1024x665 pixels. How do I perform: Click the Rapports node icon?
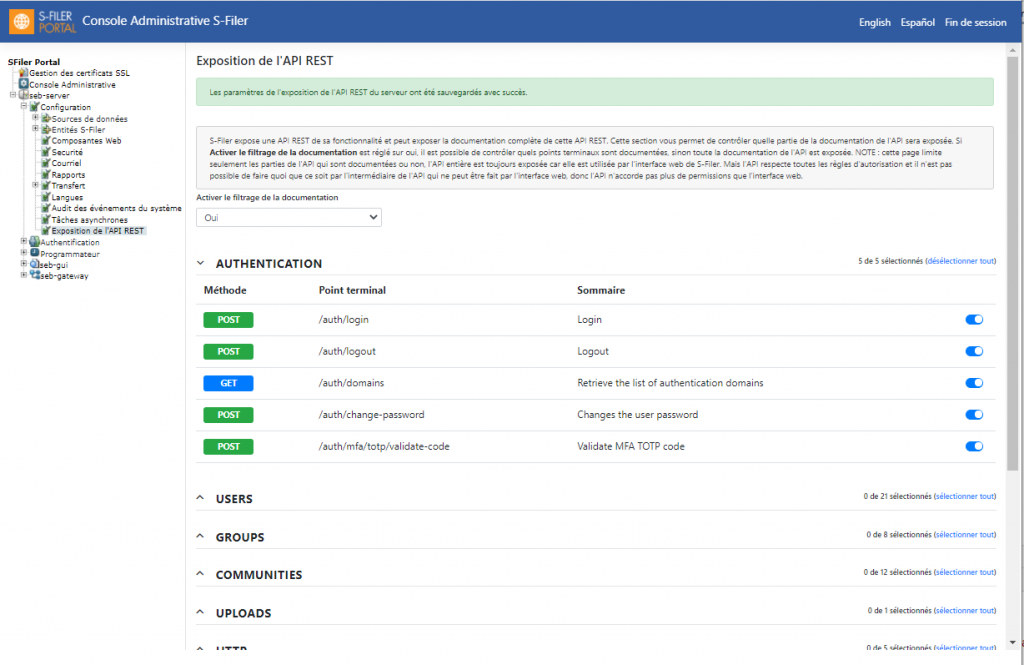[46, 174]
